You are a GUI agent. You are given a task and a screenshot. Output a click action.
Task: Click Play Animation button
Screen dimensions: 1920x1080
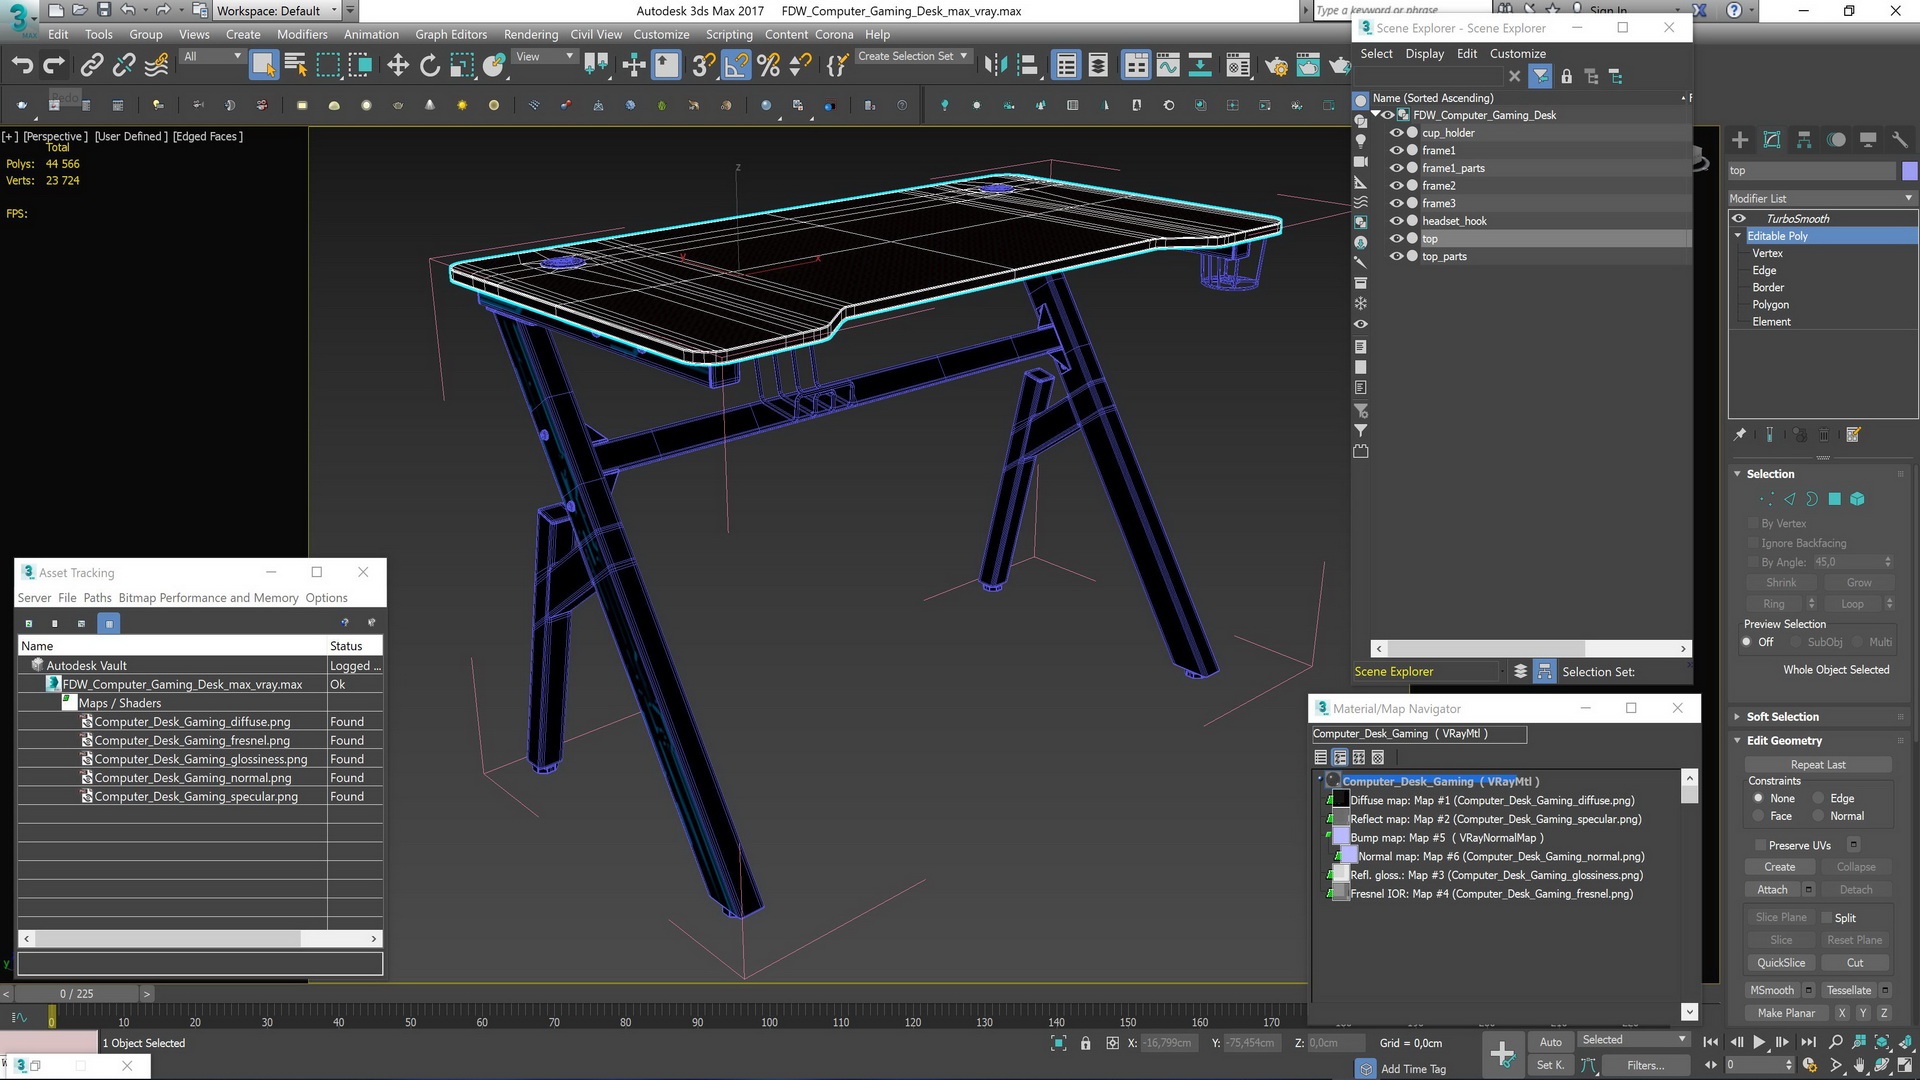1759,1042
